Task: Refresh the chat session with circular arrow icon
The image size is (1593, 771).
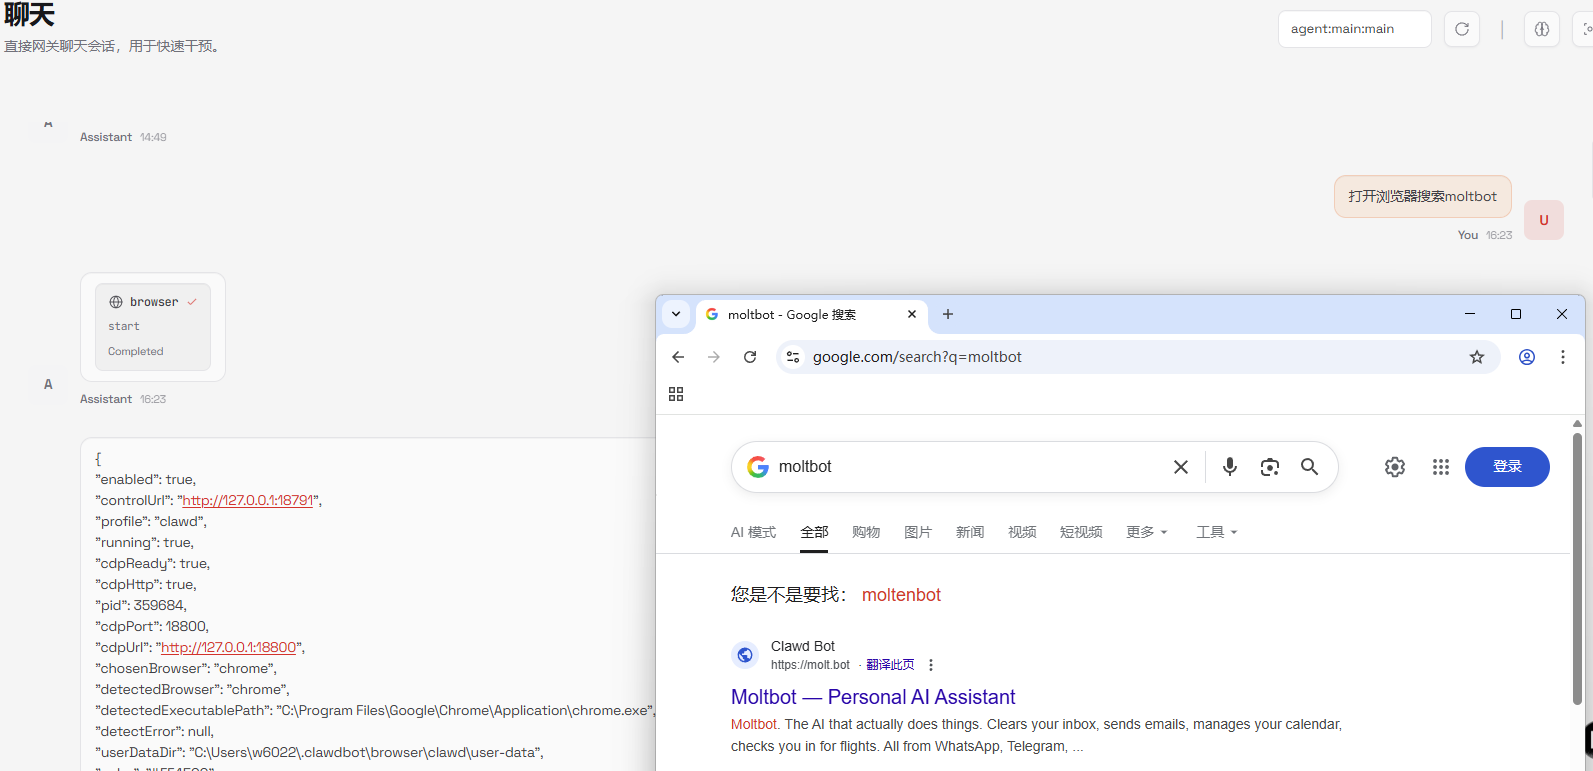Action: [x=1462, y=29]
